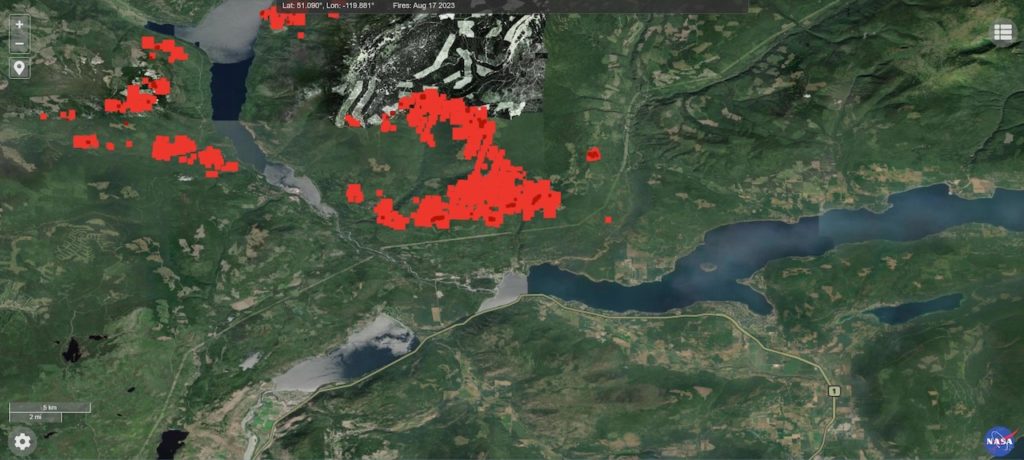Click the NASA logo
The width and height of the screenshot is (1024, 460).
(1000, 441)
